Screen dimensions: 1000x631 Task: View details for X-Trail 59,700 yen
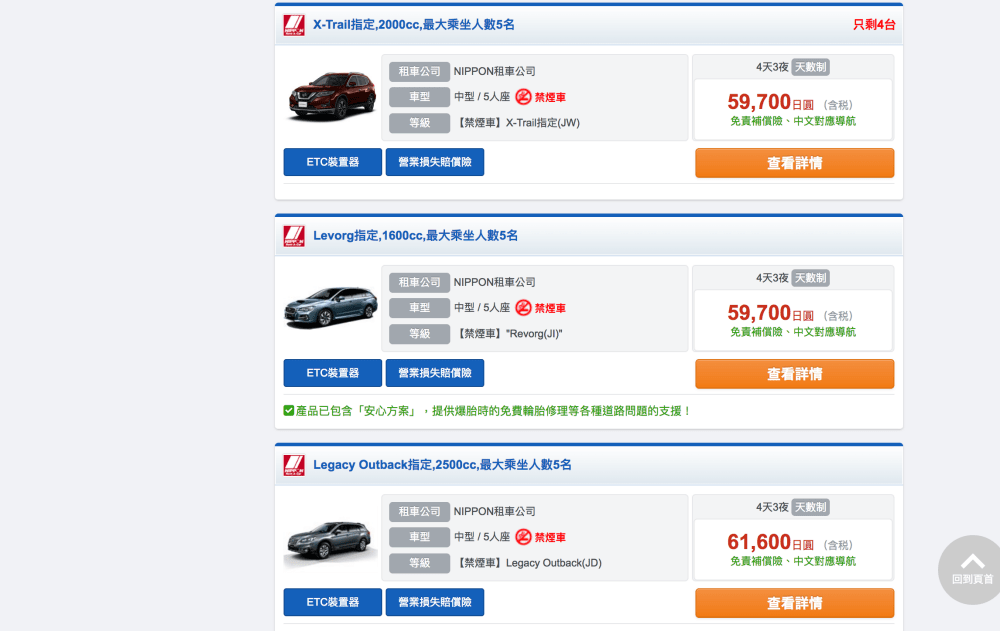pos(794,163)
